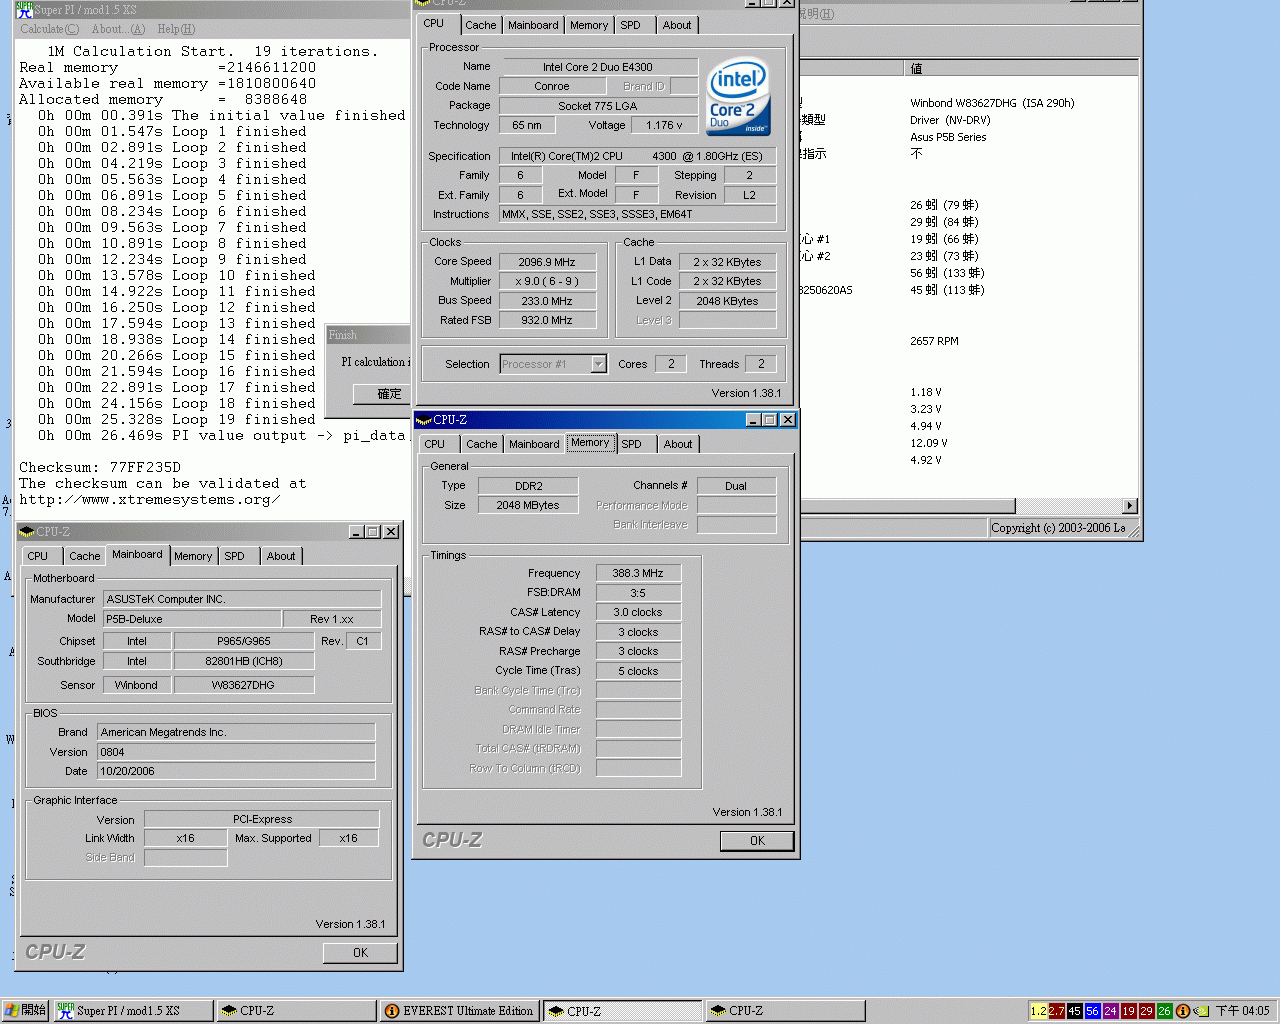Click EVEREST horizontal scrollbar right arrow
The image size is (1280, 1024).
1130,506
